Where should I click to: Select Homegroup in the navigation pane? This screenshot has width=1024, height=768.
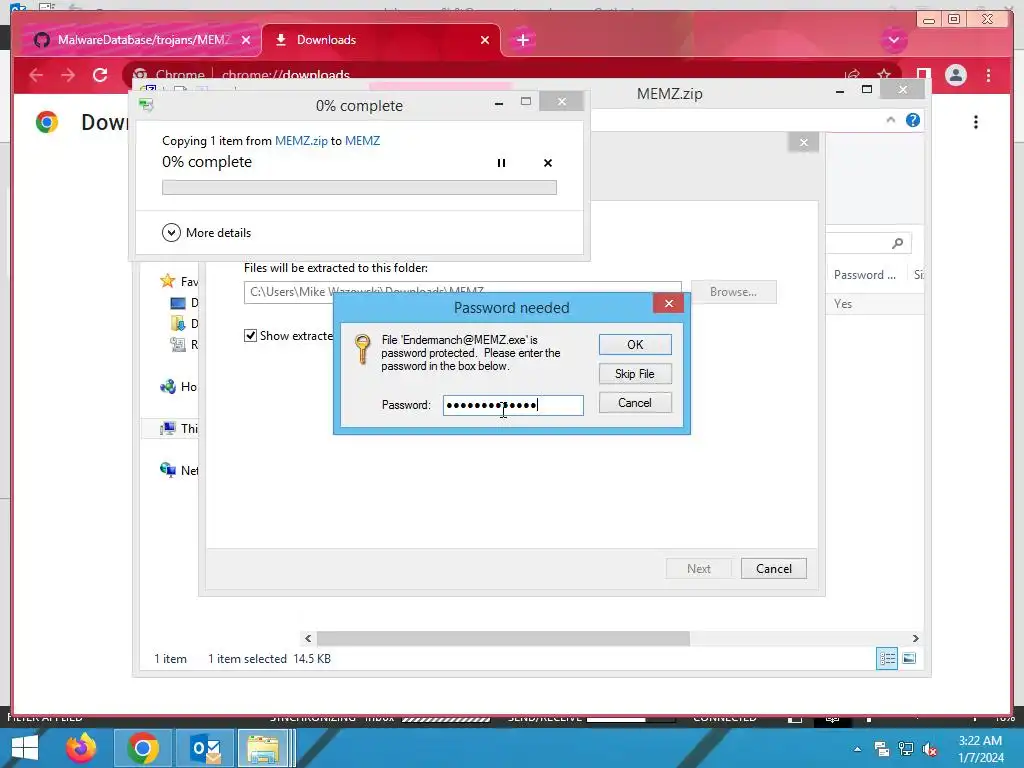(x=179, y=387)
